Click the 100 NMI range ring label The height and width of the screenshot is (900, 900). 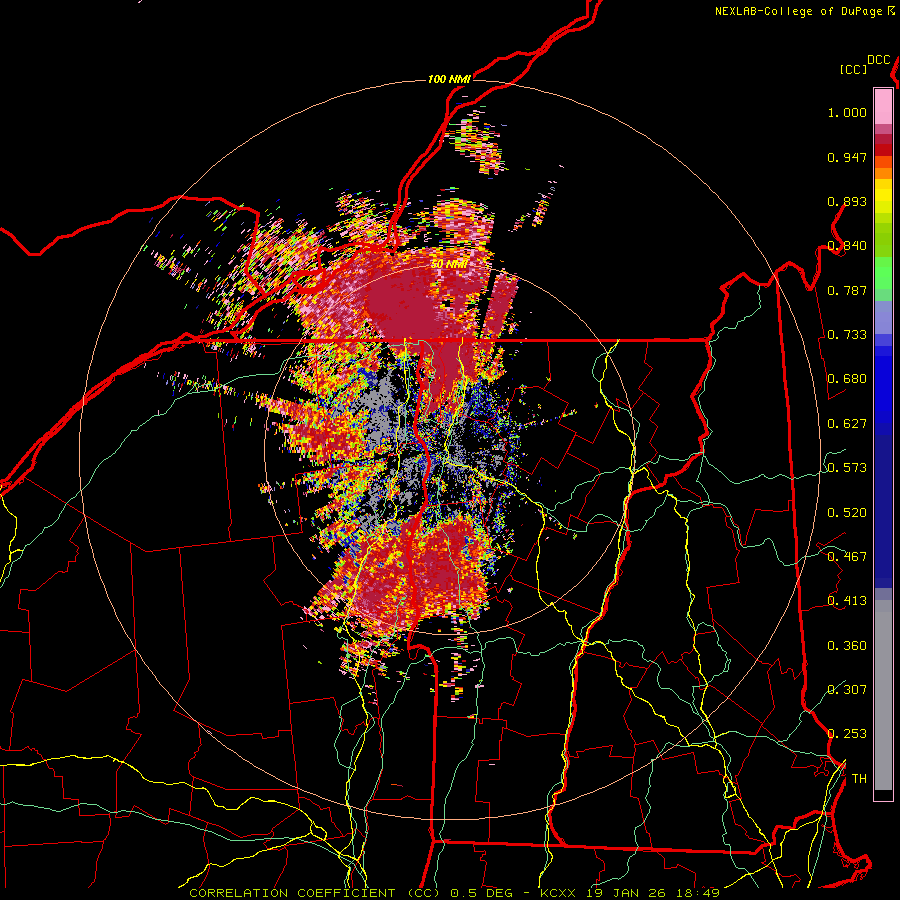[449, 79]
